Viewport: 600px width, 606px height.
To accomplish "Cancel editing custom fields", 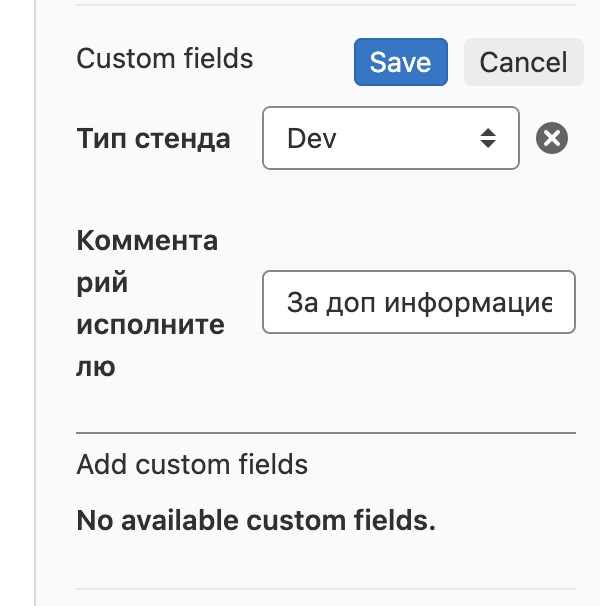I will [523, 62].
